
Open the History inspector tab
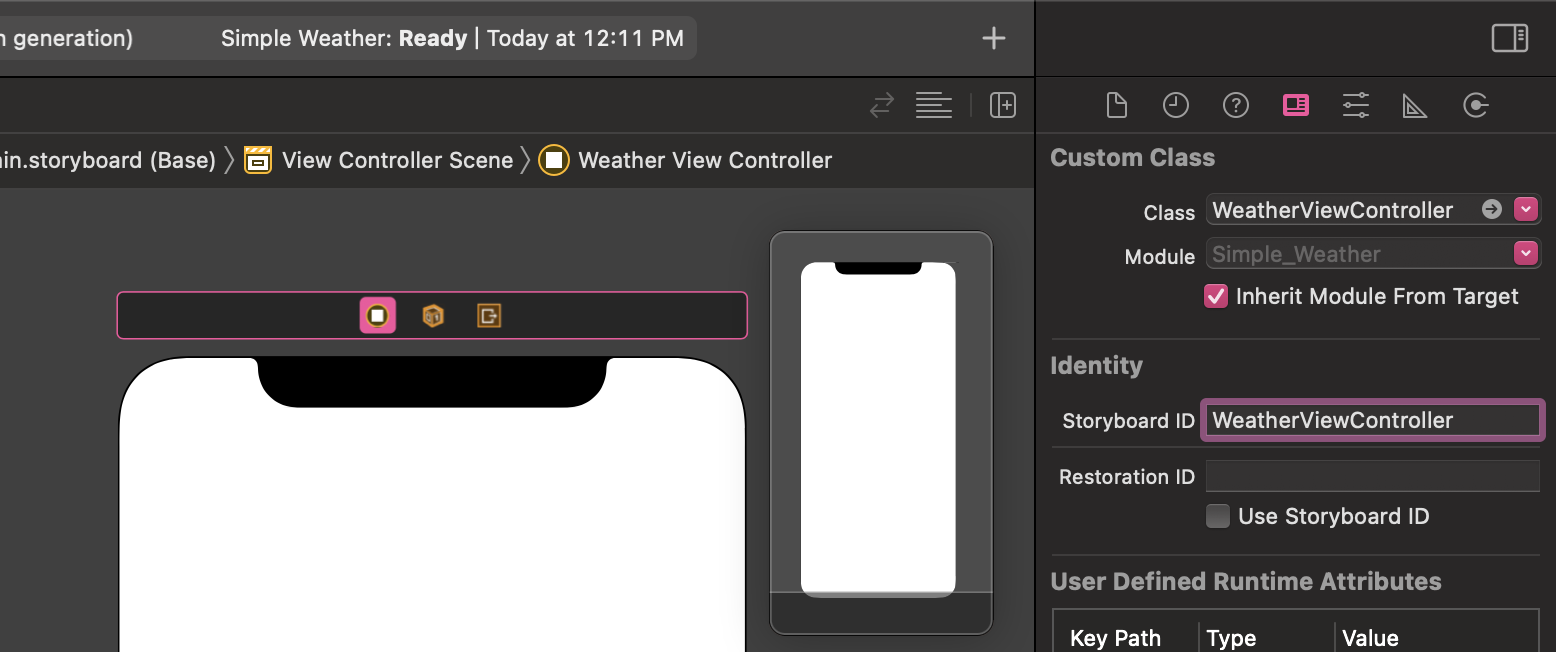click(x=1176, y=105)
